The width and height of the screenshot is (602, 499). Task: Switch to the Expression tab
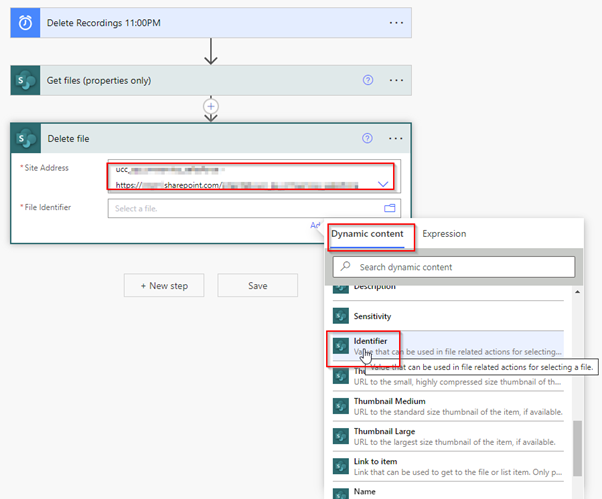[444, 234]
